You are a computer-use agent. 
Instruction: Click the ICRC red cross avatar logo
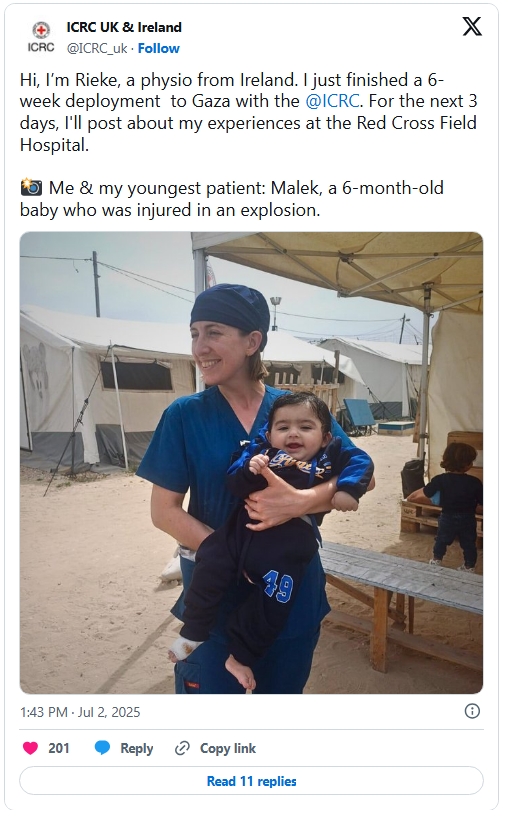[x=41, y=37]
